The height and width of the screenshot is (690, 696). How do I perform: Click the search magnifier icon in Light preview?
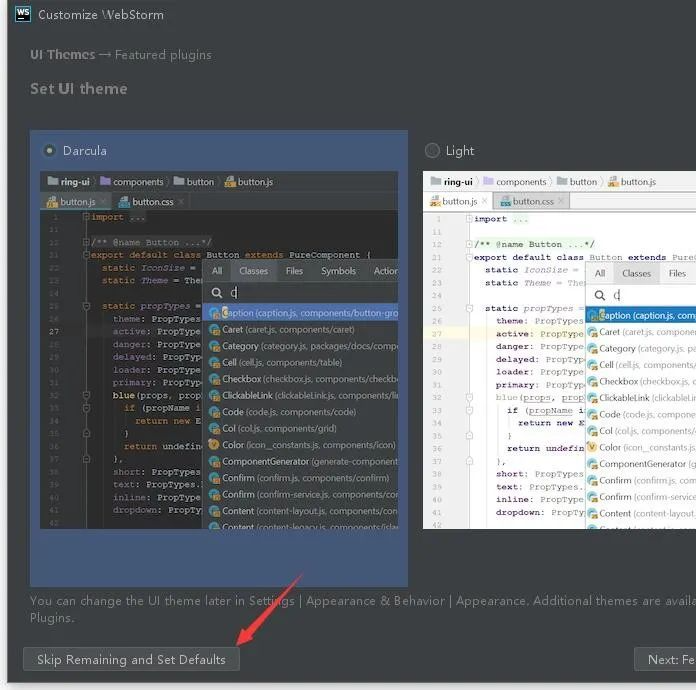(x=599, y=295)
